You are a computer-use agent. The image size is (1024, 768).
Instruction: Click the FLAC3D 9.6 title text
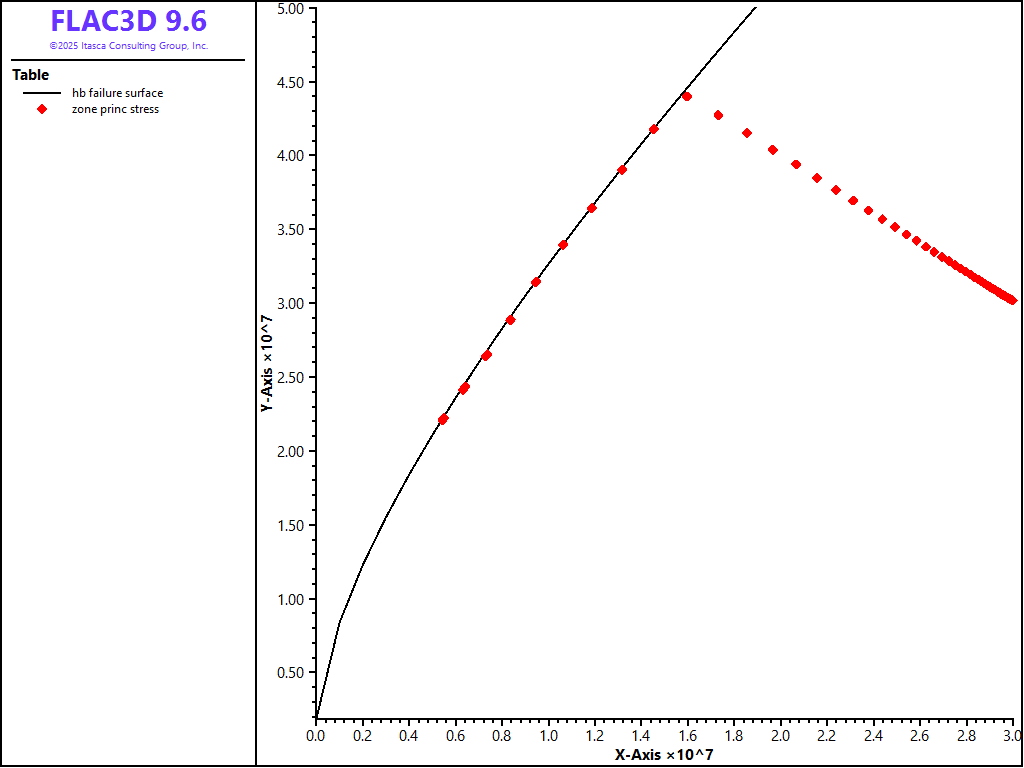[x=129, y=21]
